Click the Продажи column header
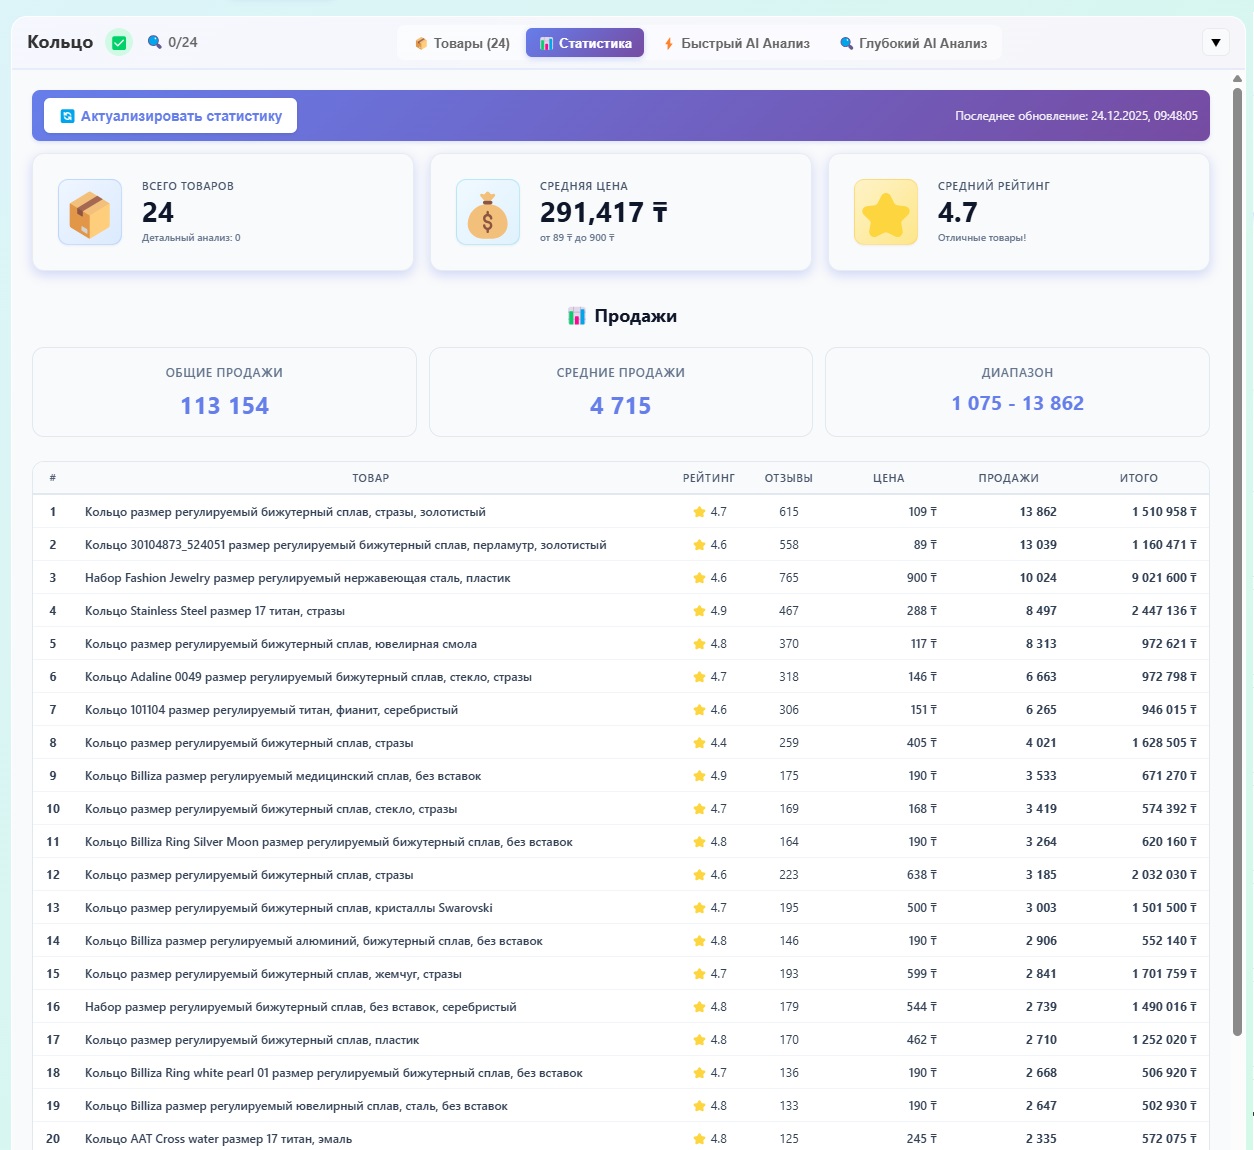Image resolution: width=1254 pixels, height=1150 pixels. point(1008,478)
